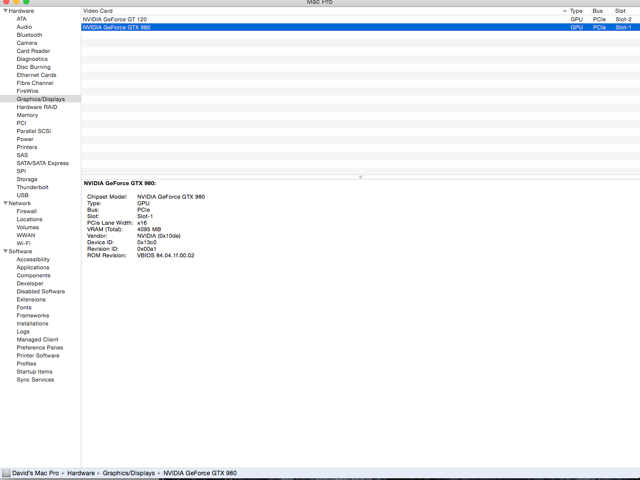
Task: Open Accessibility under Software
Action: pyautogui.click(x=33, y=259)
